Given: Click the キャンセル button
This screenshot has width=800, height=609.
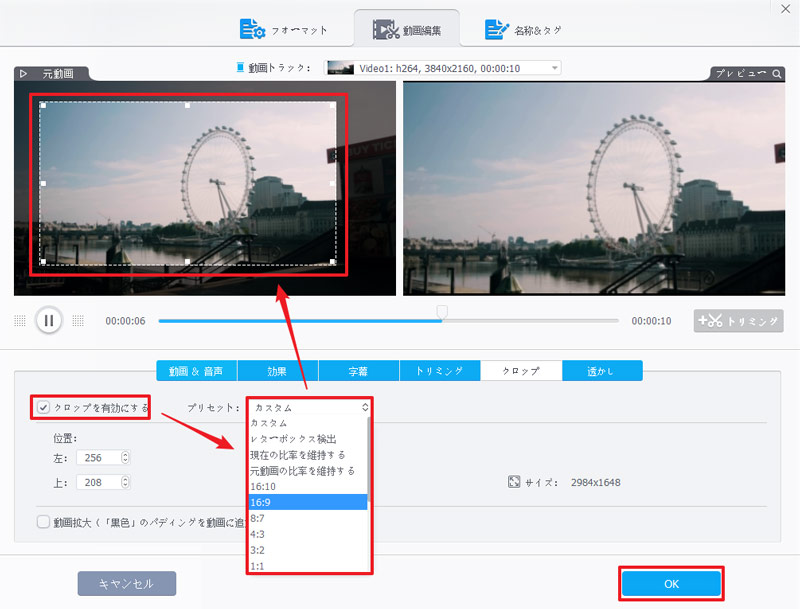Looking at the screenshot, I should click(124, 583).
